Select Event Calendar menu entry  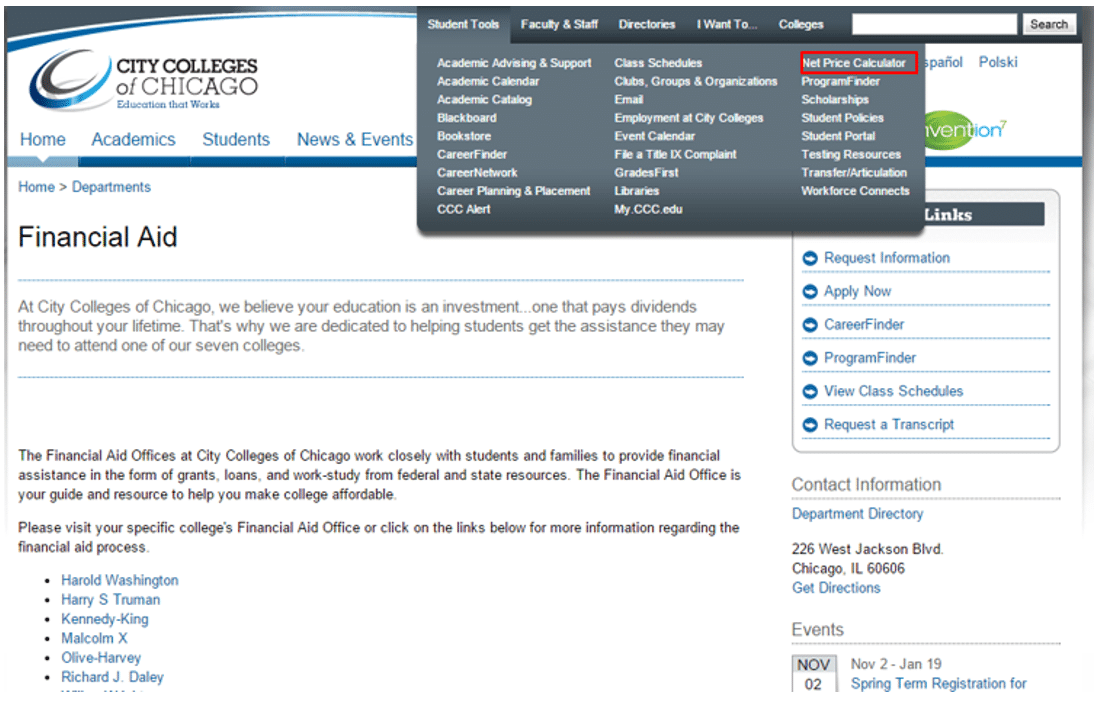click(x=655, y=136)
